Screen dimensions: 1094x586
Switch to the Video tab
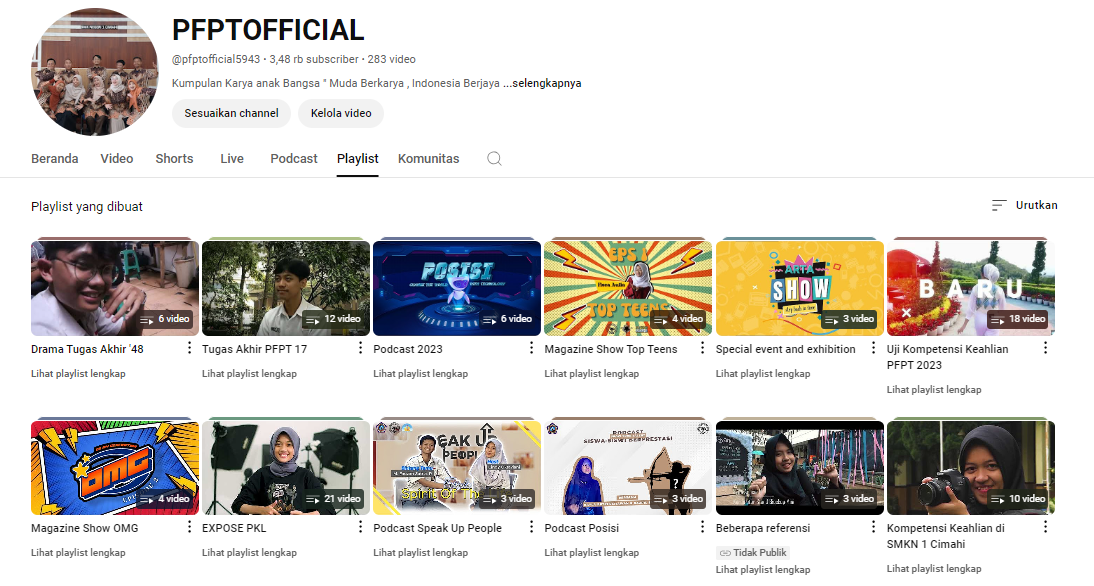[117, 158]
